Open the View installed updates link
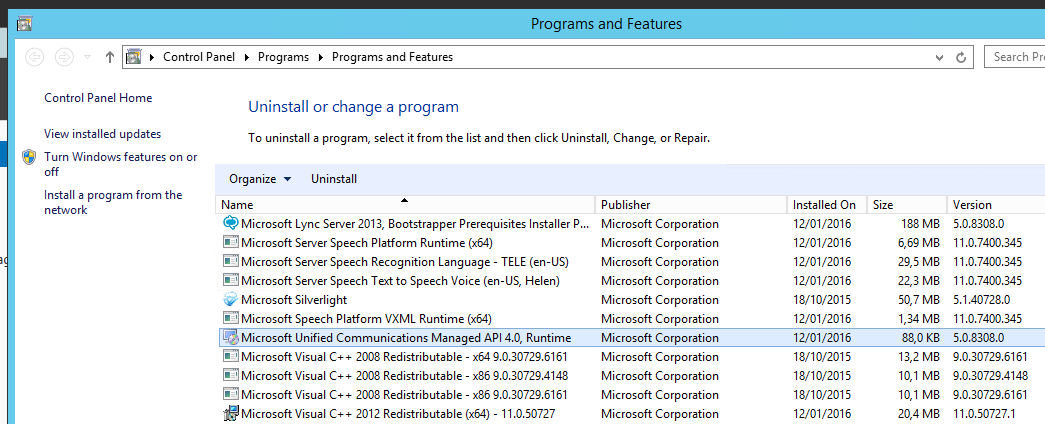This screenshot has height=424, width=1045. (x=102, y=134)
